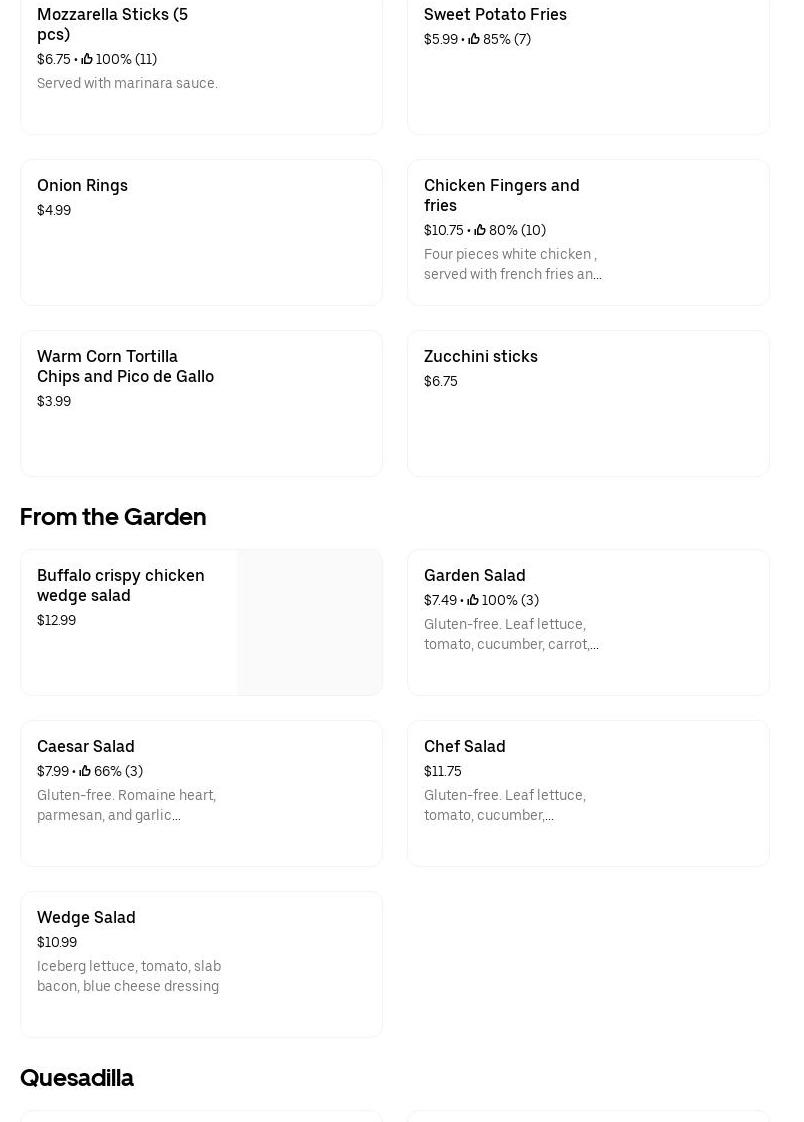
Task: Click the Mozzarella Sticks (5 pcs) title
Action: click(112, 24)
